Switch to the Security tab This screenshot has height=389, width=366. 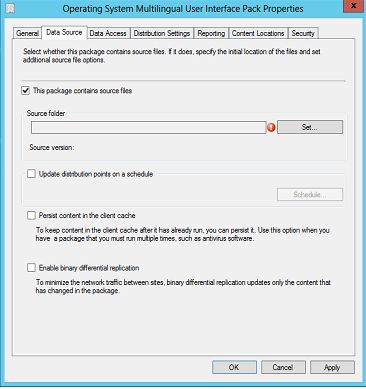(x=303, y=33)
